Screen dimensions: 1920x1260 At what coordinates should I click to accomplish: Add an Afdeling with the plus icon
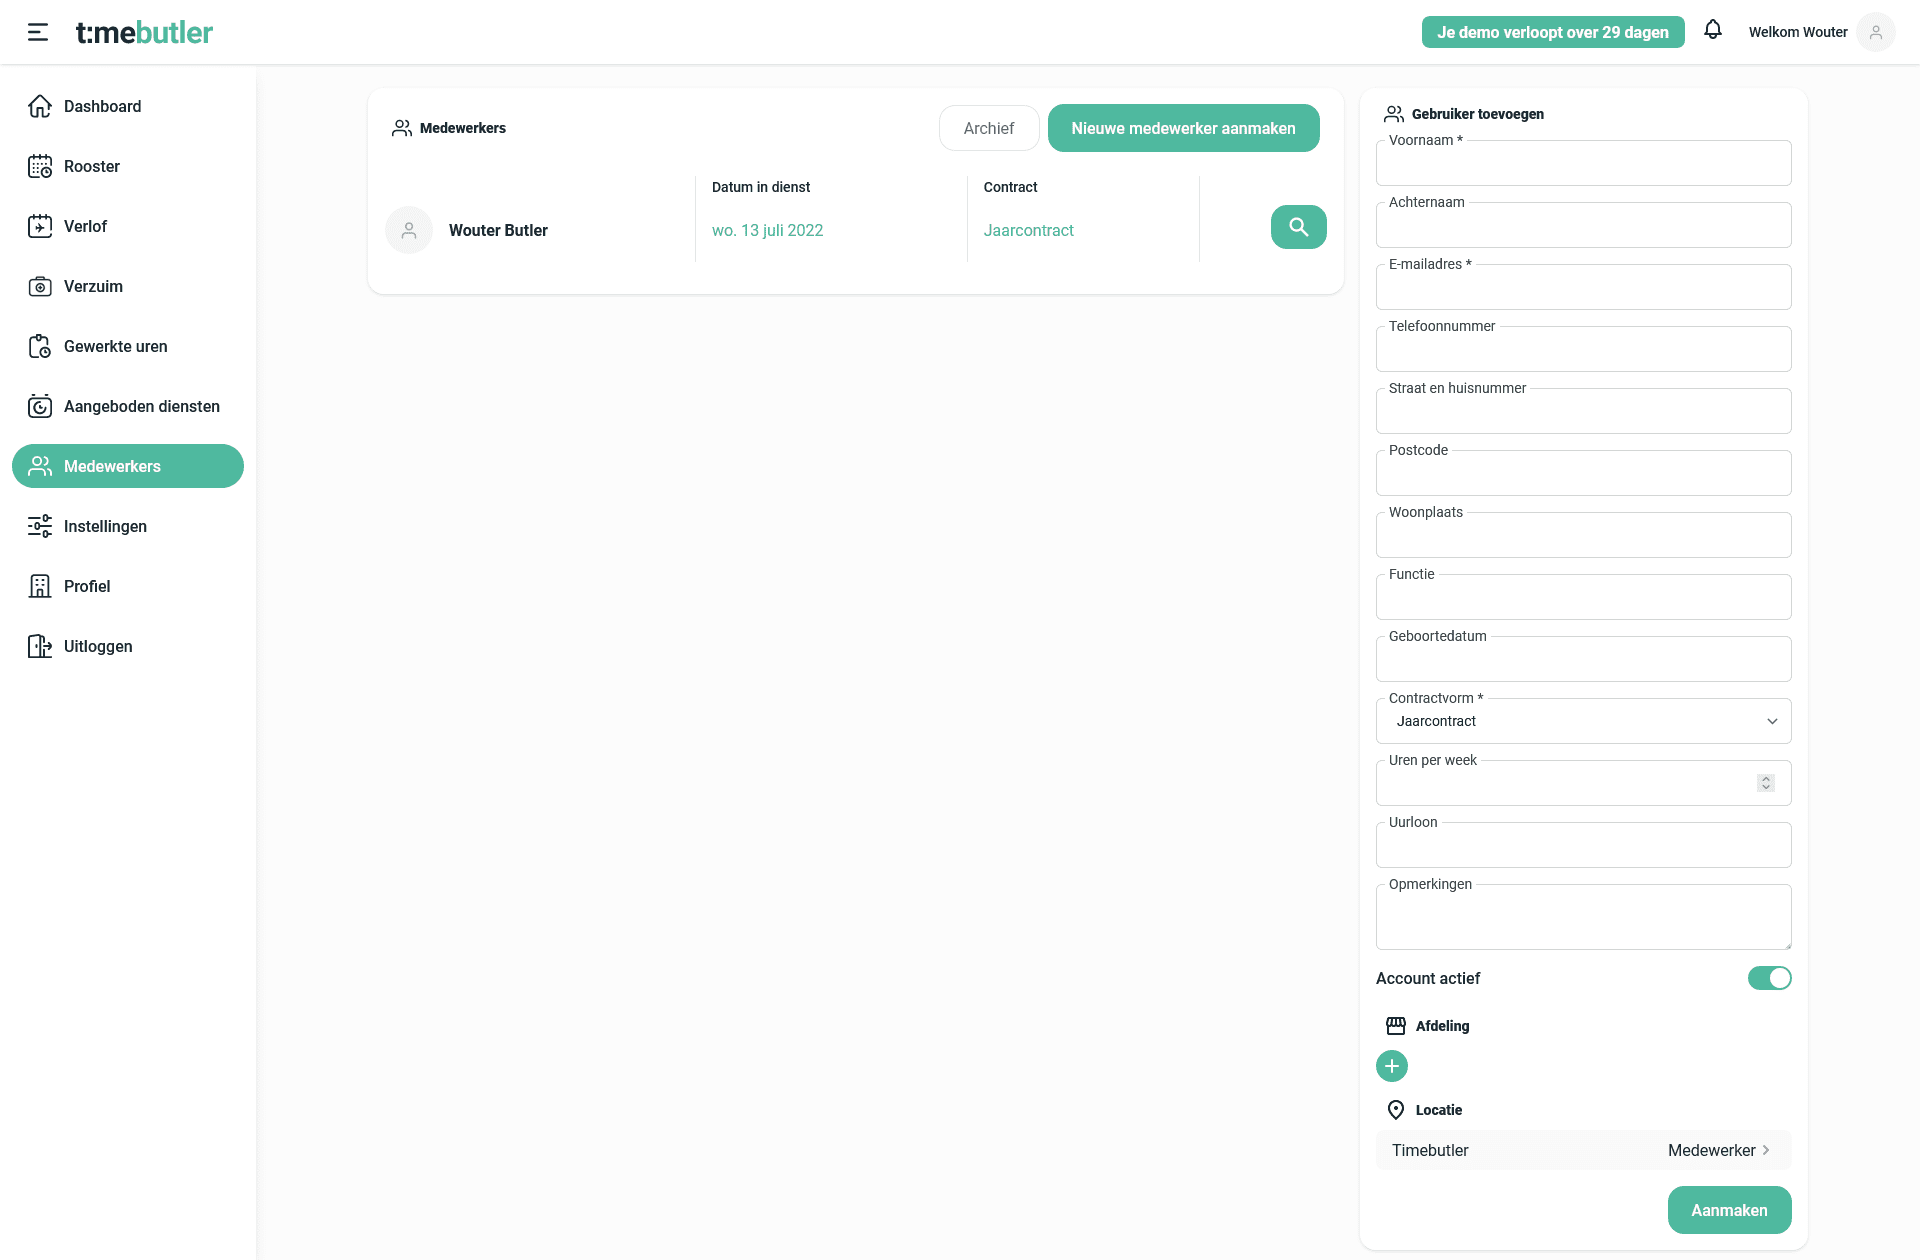1392,1066
